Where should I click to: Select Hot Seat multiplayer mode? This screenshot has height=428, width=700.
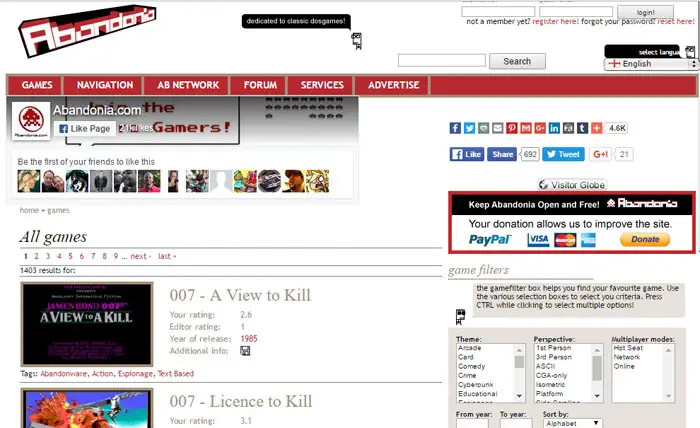[628, 348]
